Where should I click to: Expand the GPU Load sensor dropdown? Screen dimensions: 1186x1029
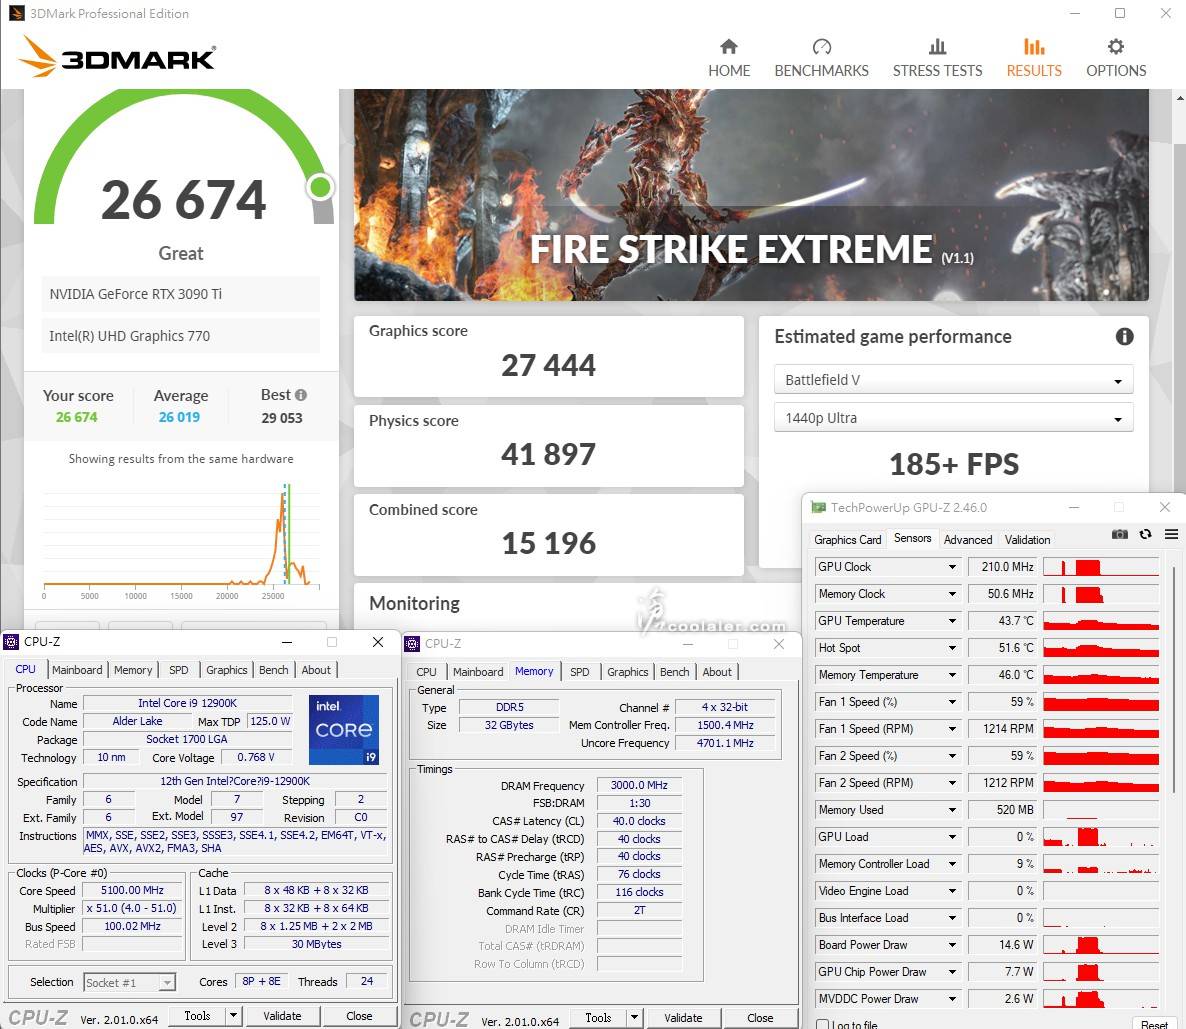click(x=952, y=837)
